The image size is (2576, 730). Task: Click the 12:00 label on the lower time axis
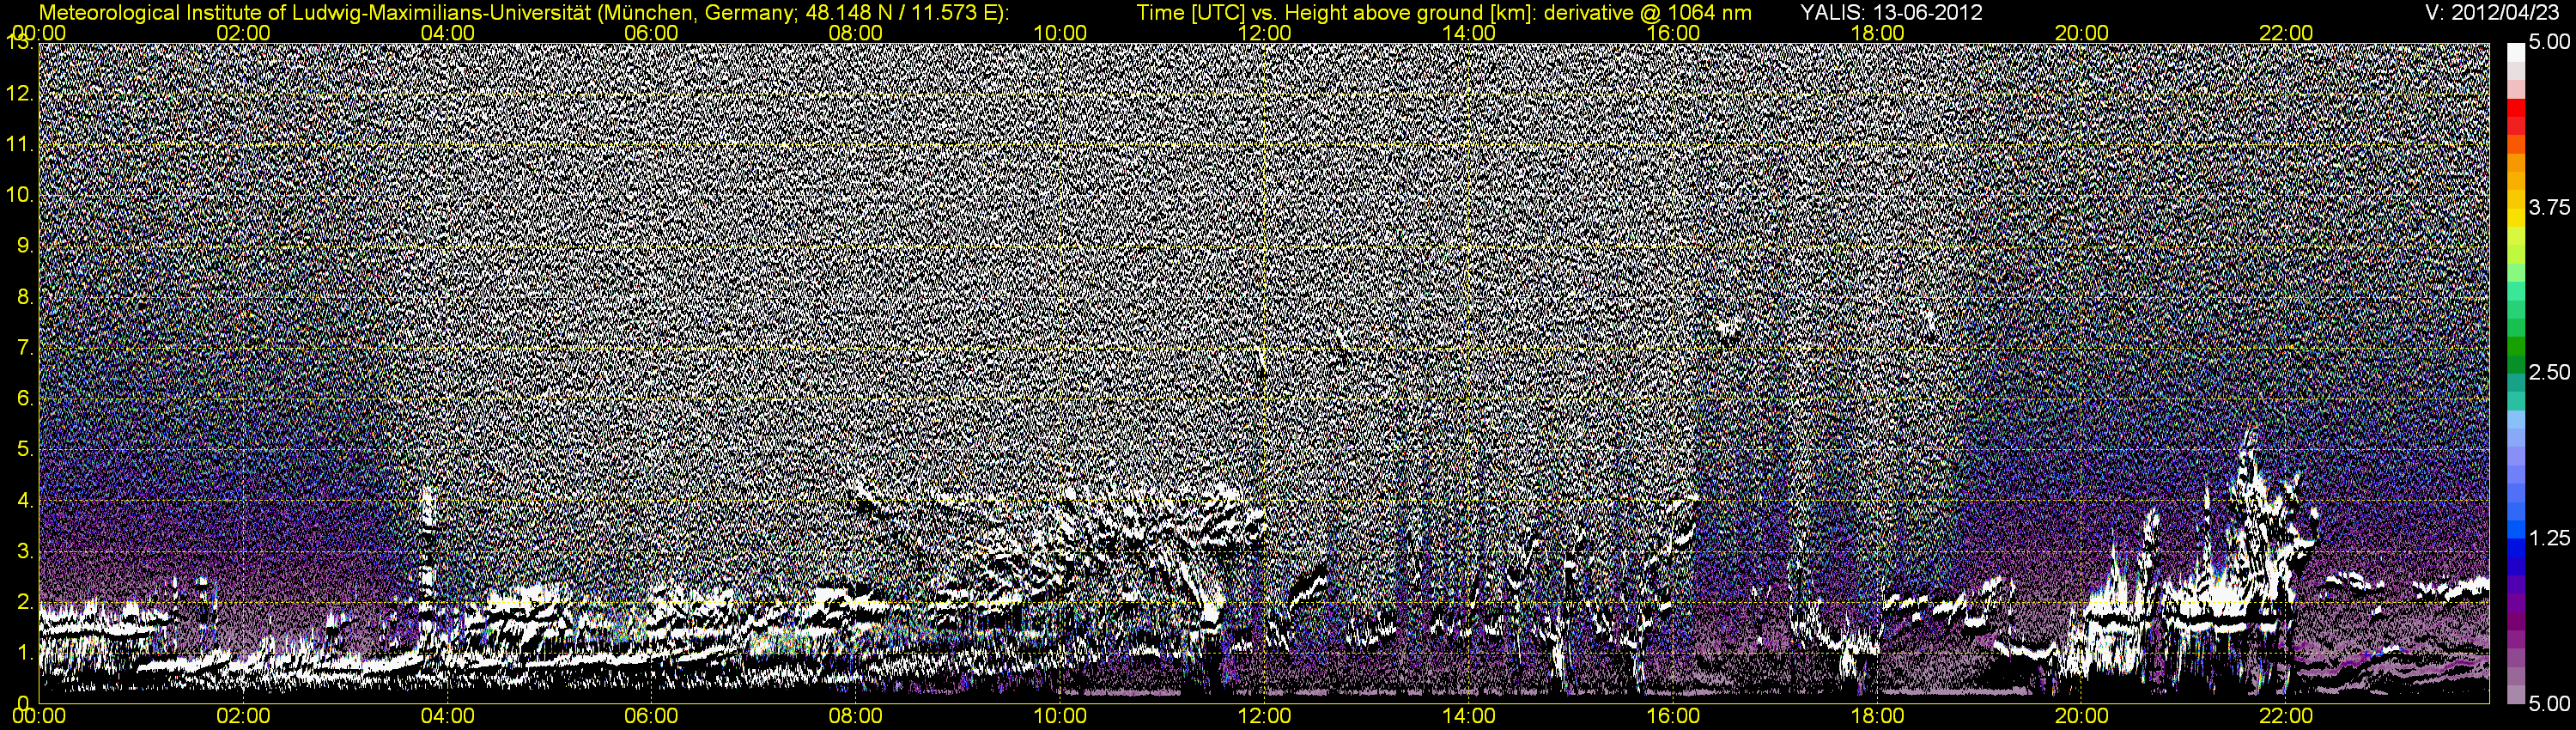tap(1264, 716)
